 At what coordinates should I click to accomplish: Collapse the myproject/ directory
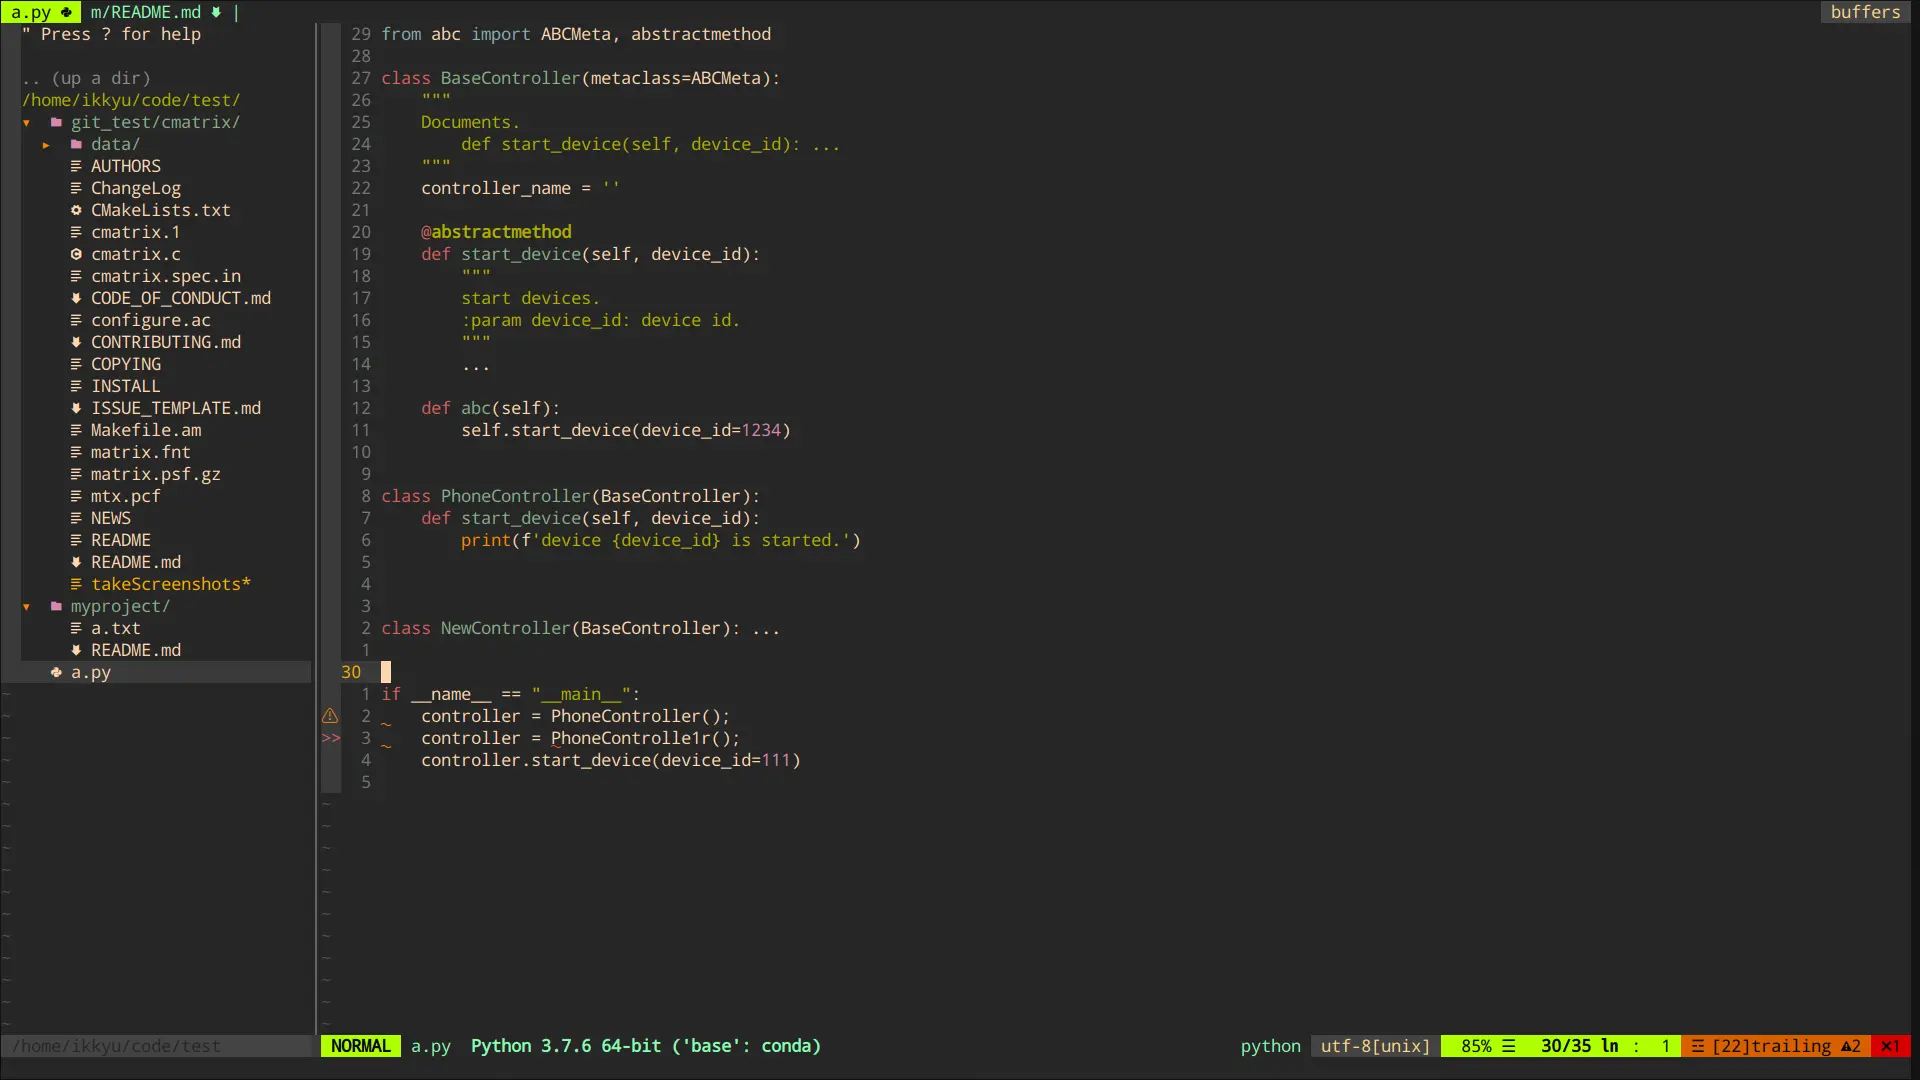tap(26, 606)
